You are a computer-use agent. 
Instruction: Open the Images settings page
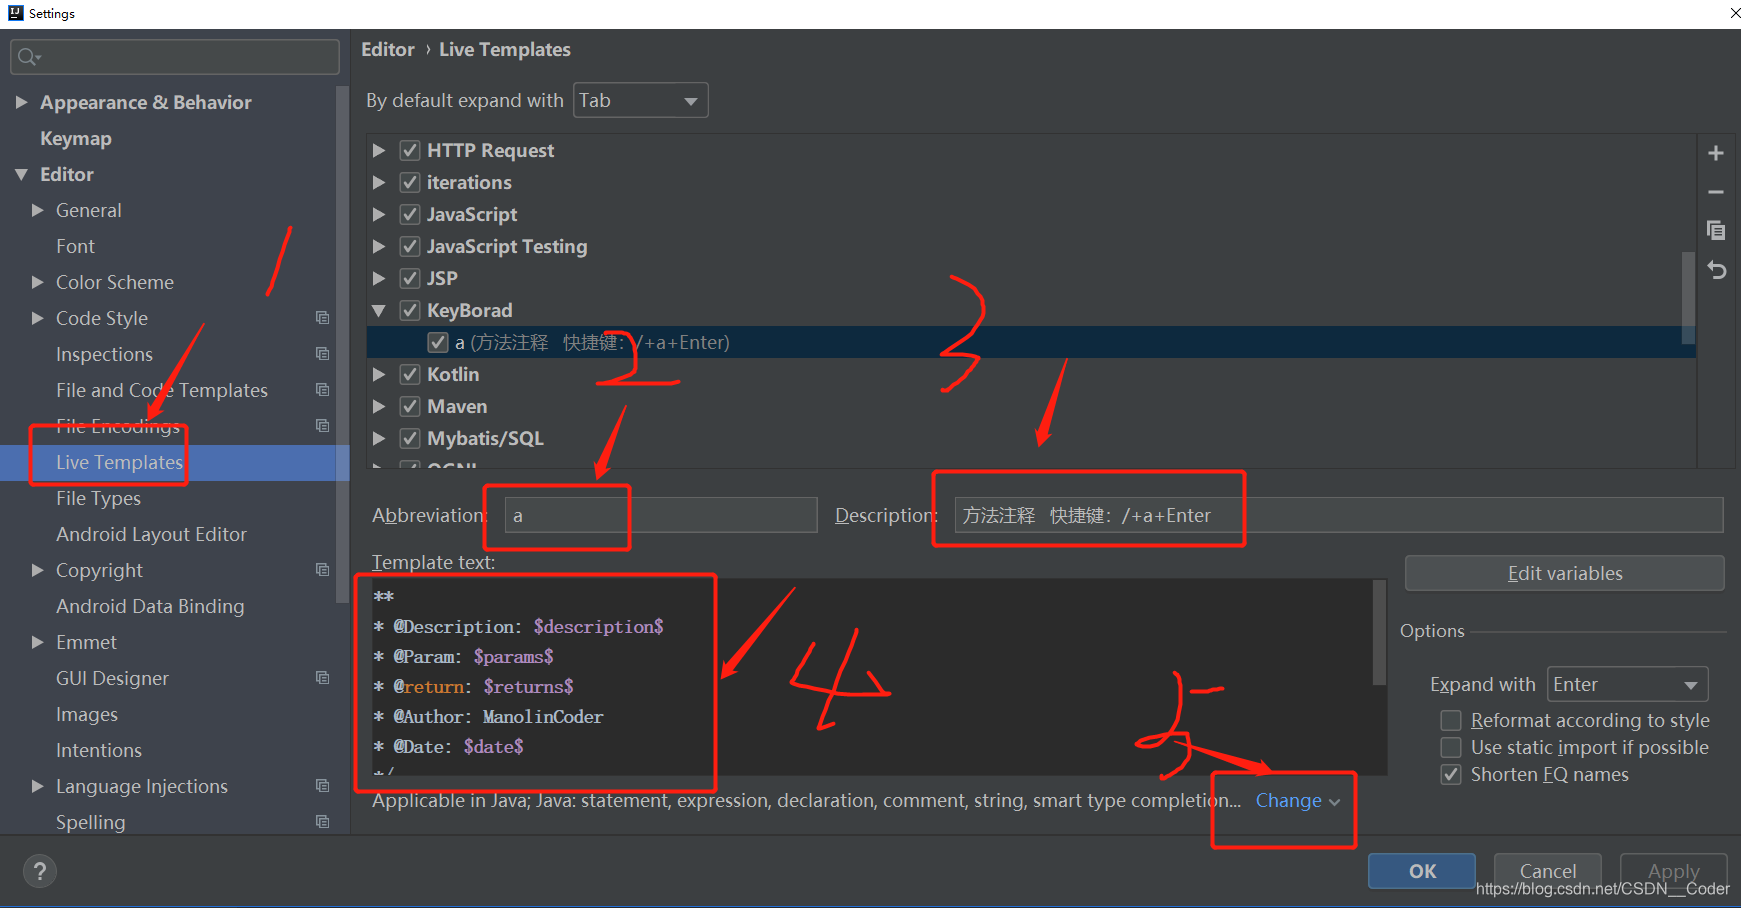click(87, 714)
